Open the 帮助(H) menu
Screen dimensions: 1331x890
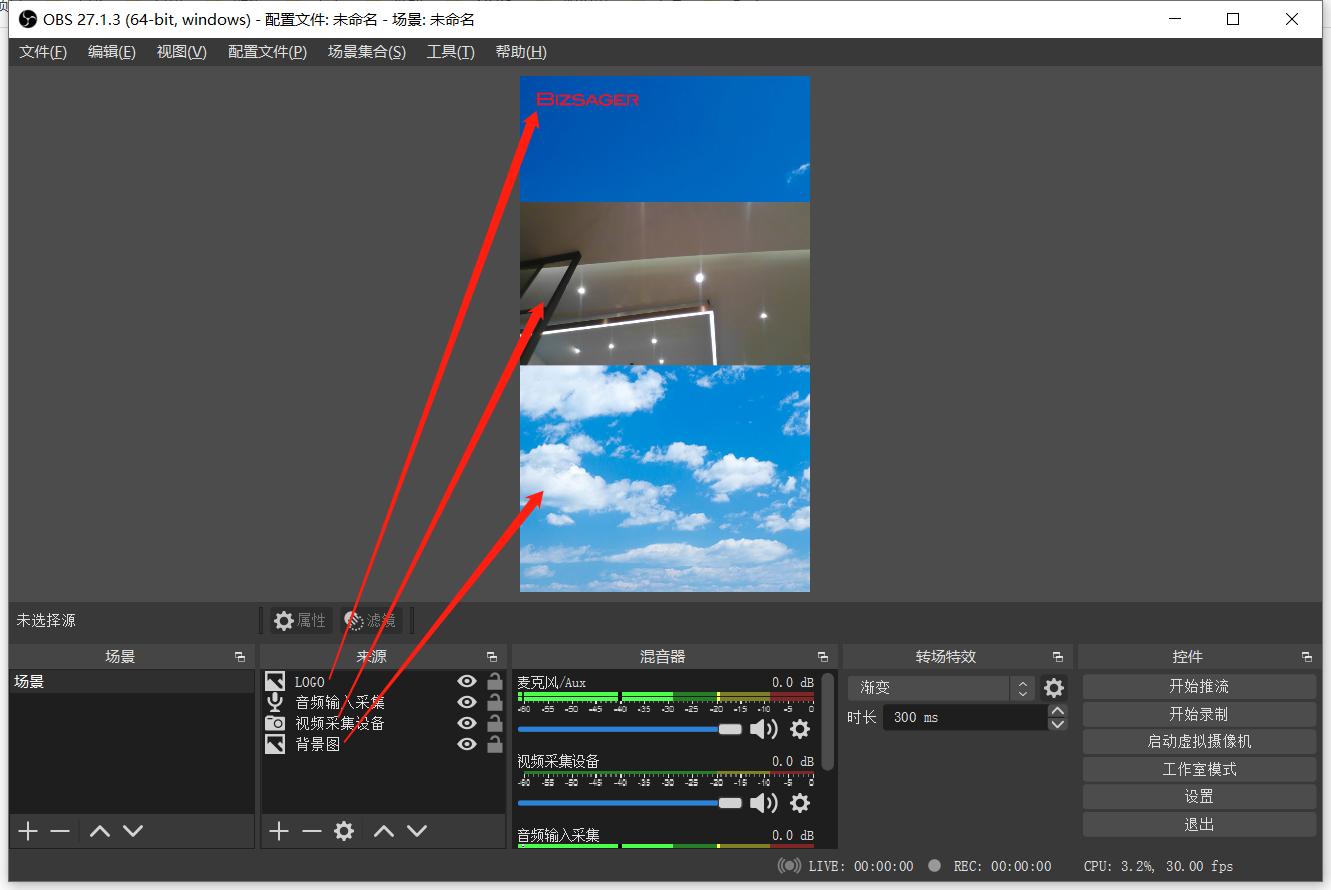tap(521, 52)
